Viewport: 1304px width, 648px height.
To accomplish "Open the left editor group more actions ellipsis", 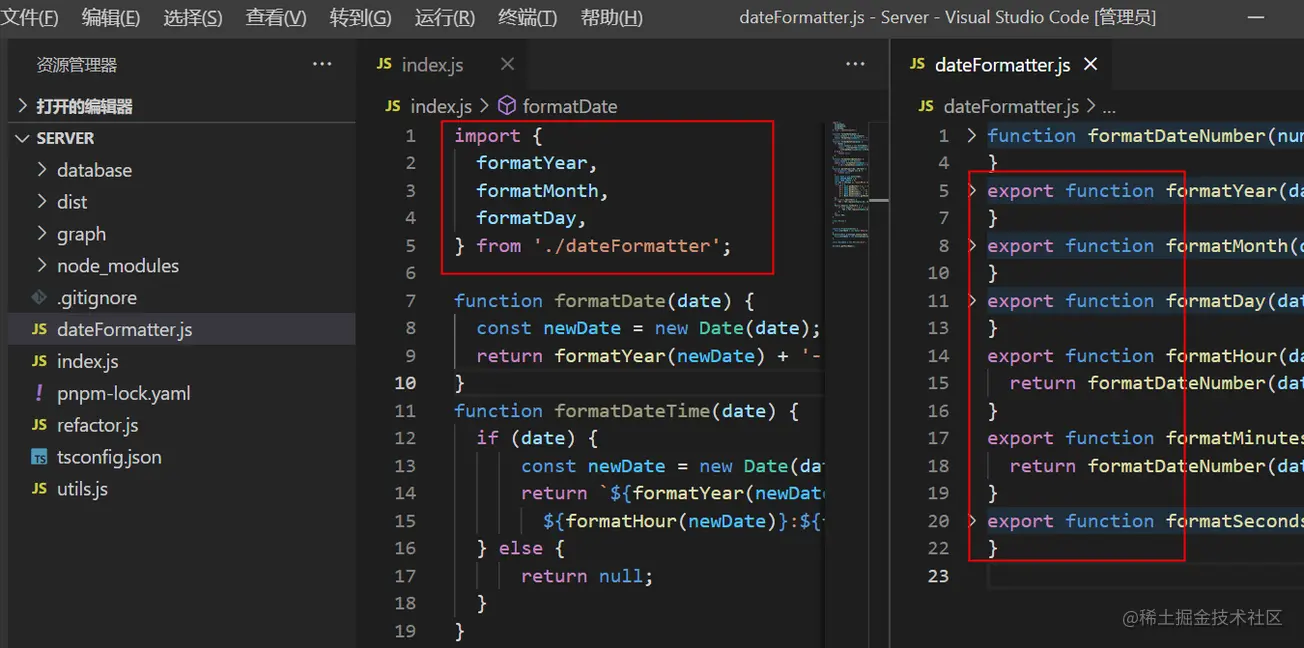I will pyautogui.click(x=855, y=64).
